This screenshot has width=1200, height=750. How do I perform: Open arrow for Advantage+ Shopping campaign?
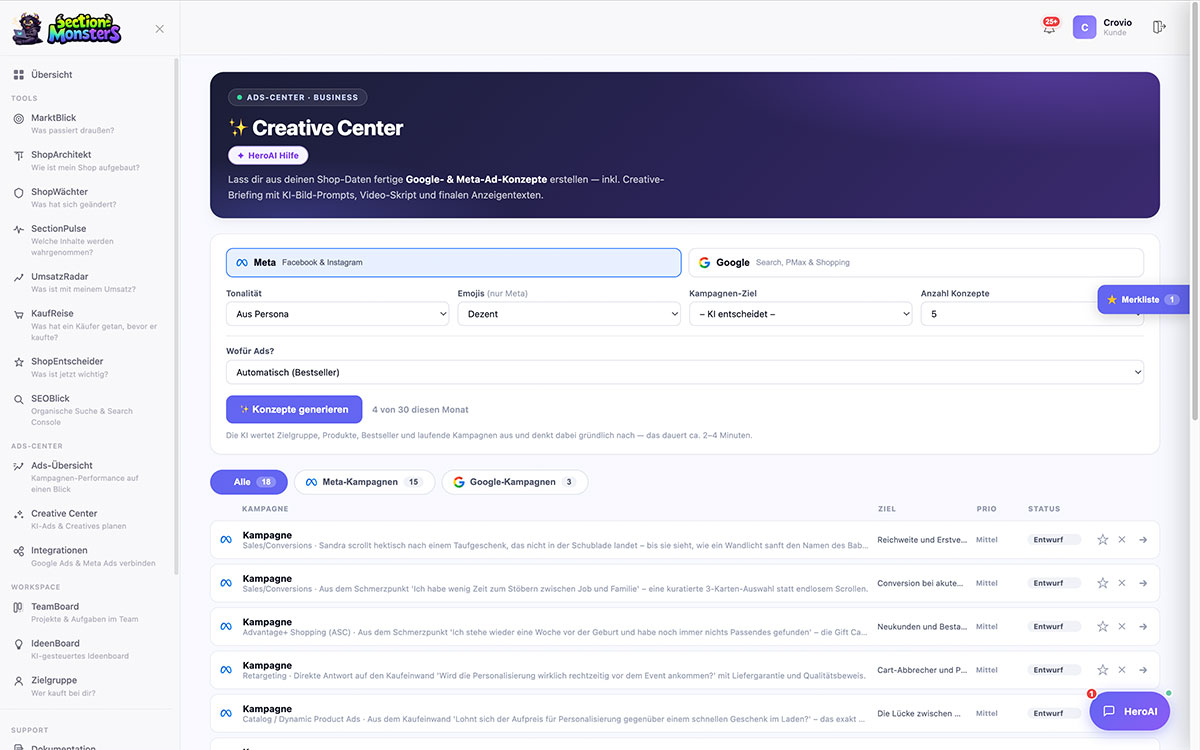1143,627
